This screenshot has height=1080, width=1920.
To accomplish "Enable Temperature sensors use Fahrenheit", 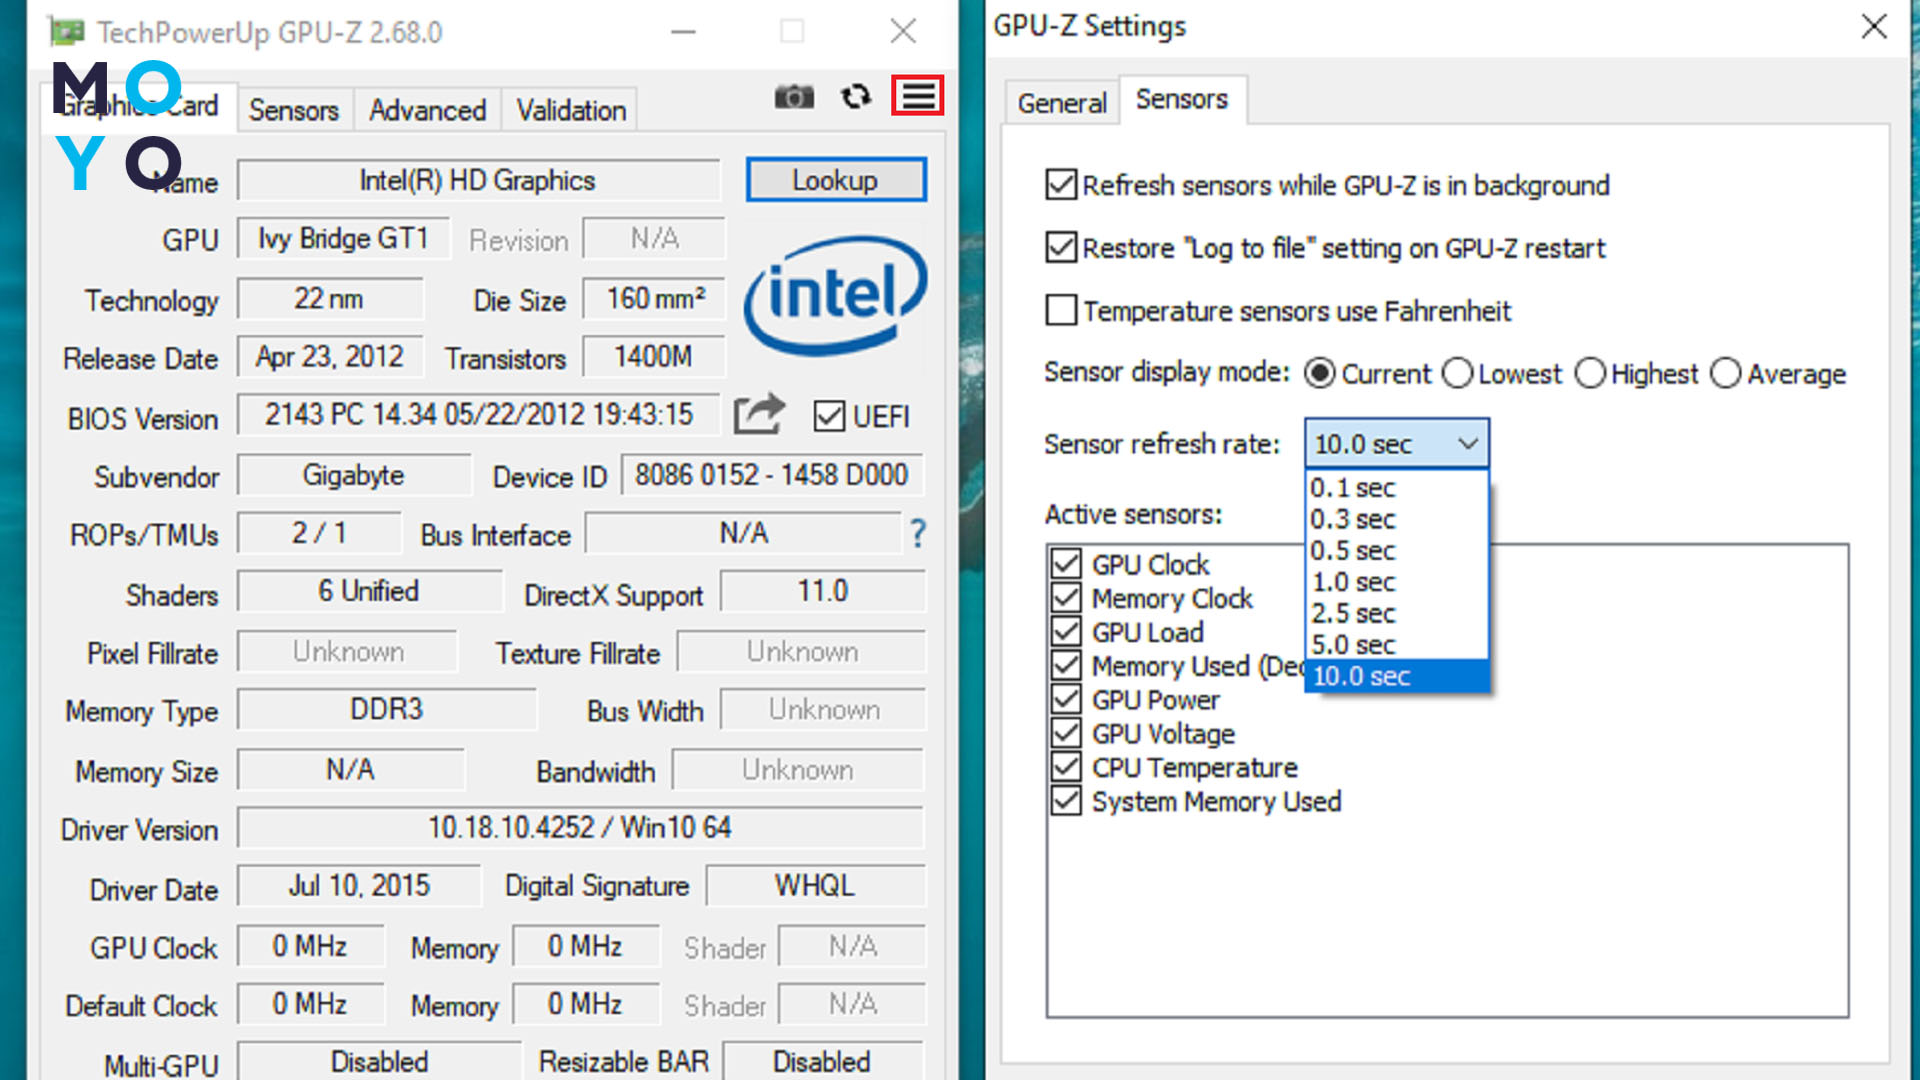I will click(1061, 311).
